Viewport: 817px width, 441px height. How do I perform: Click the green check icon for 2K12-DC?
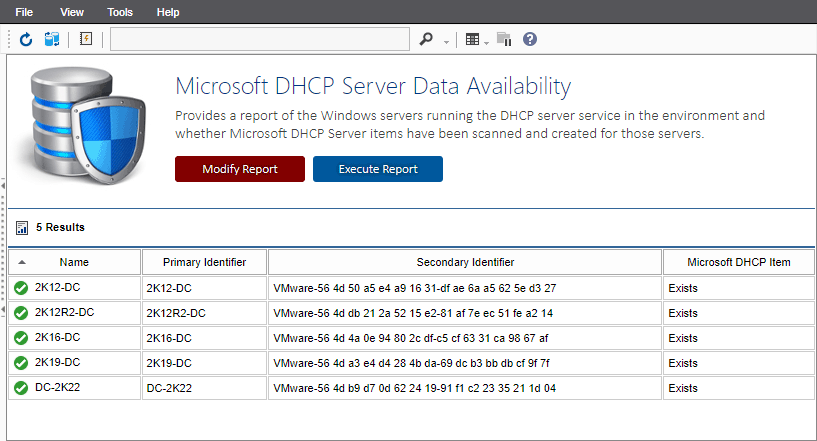21,288
